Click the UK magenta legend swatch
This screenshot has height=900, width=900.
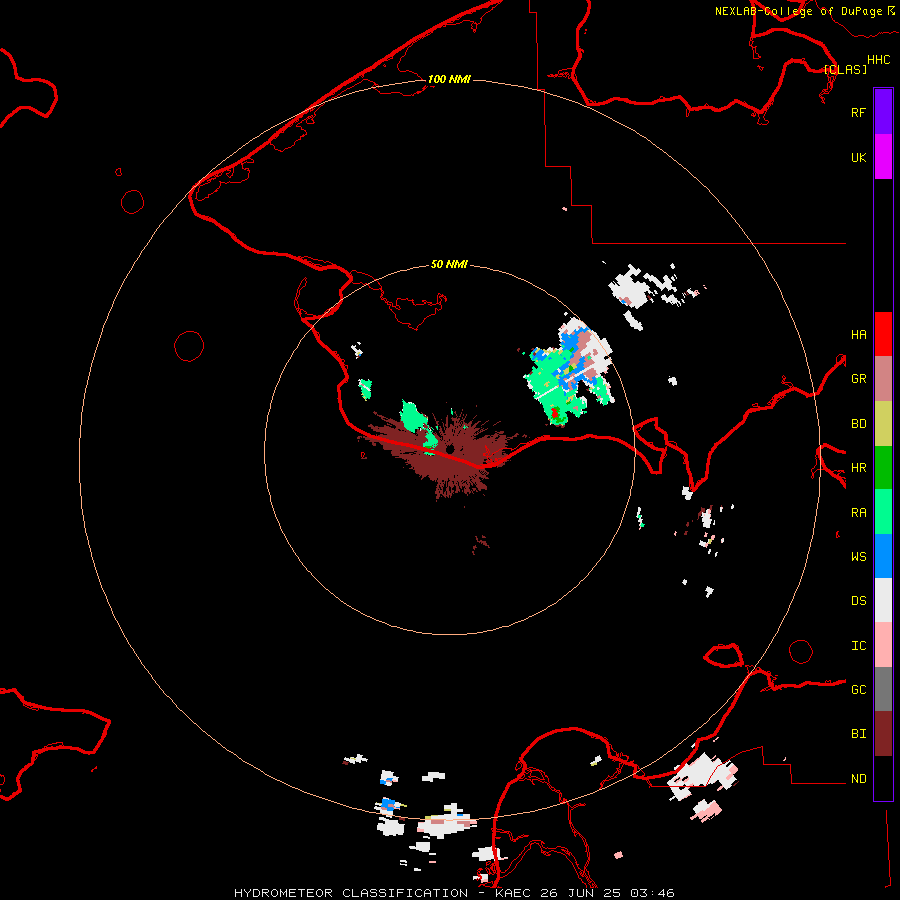click(x=883, y=157)
